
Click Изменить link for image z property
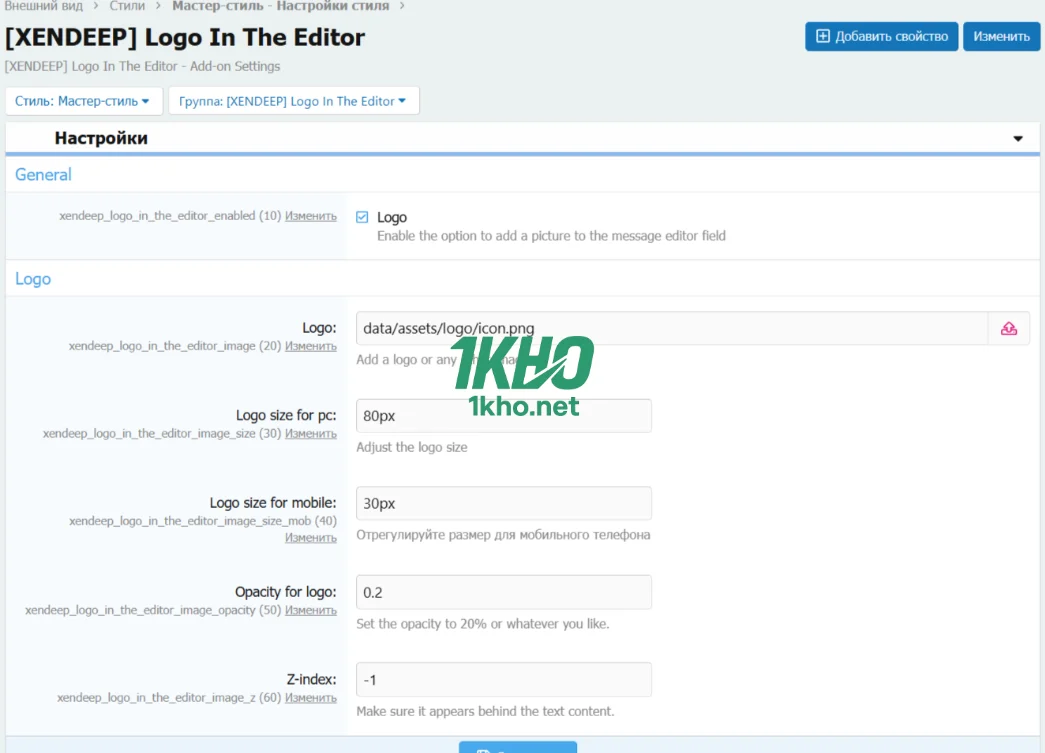pyautogui.click(x=310, y=698)
